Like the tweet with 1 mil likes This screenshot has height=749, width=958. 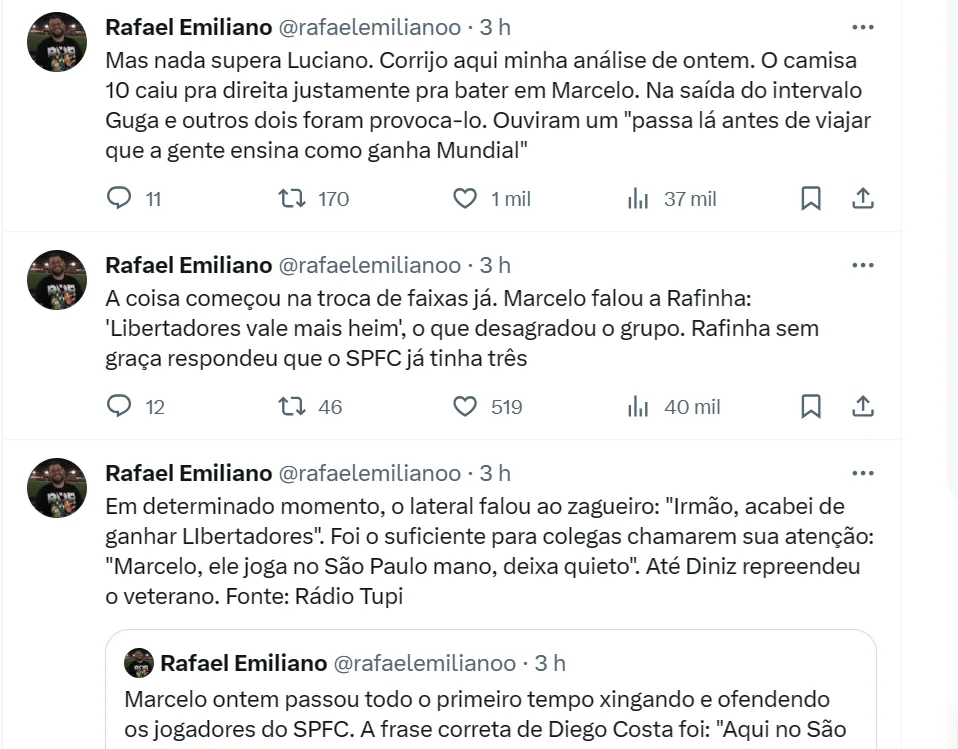465,198
